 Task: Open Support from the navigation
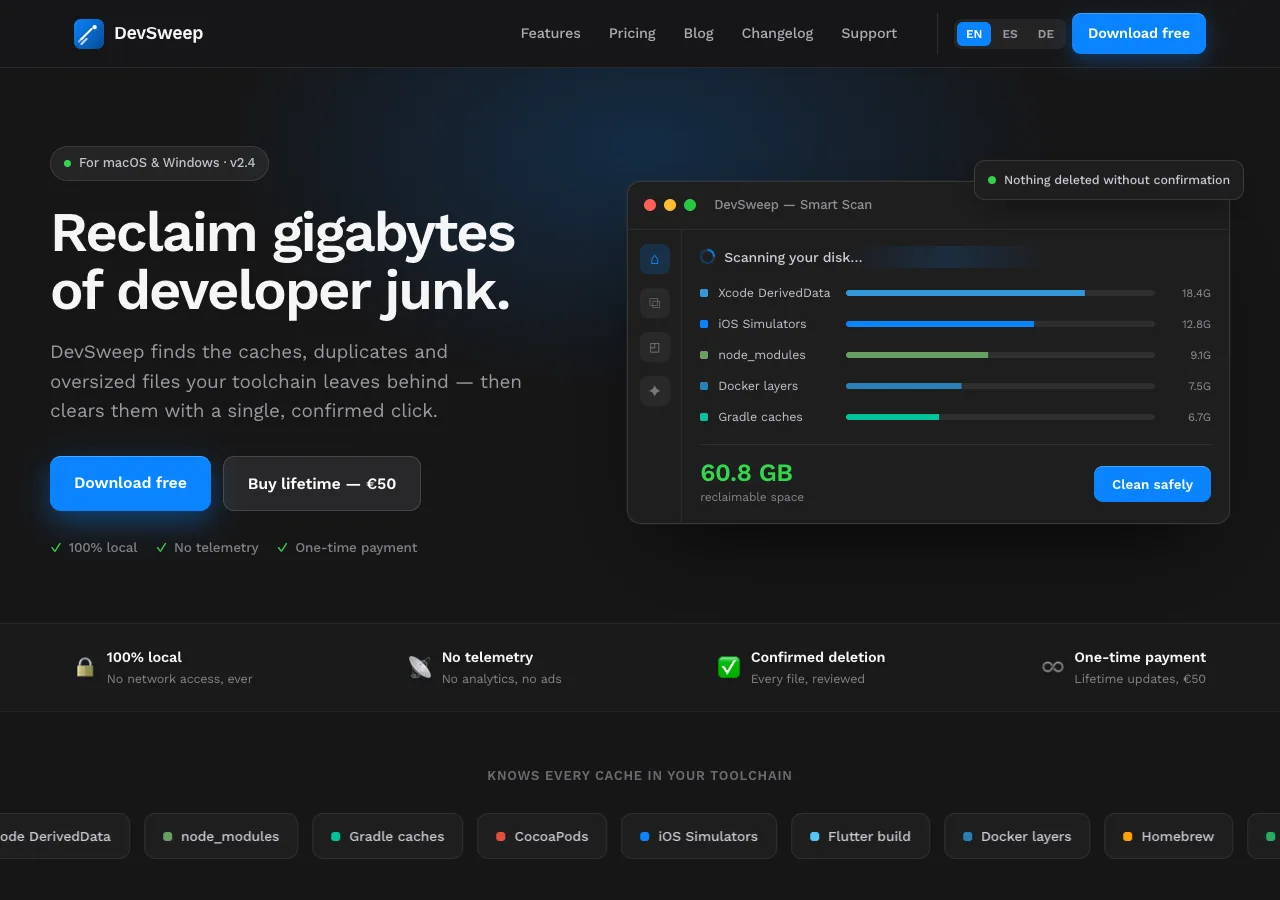[869, 33]
